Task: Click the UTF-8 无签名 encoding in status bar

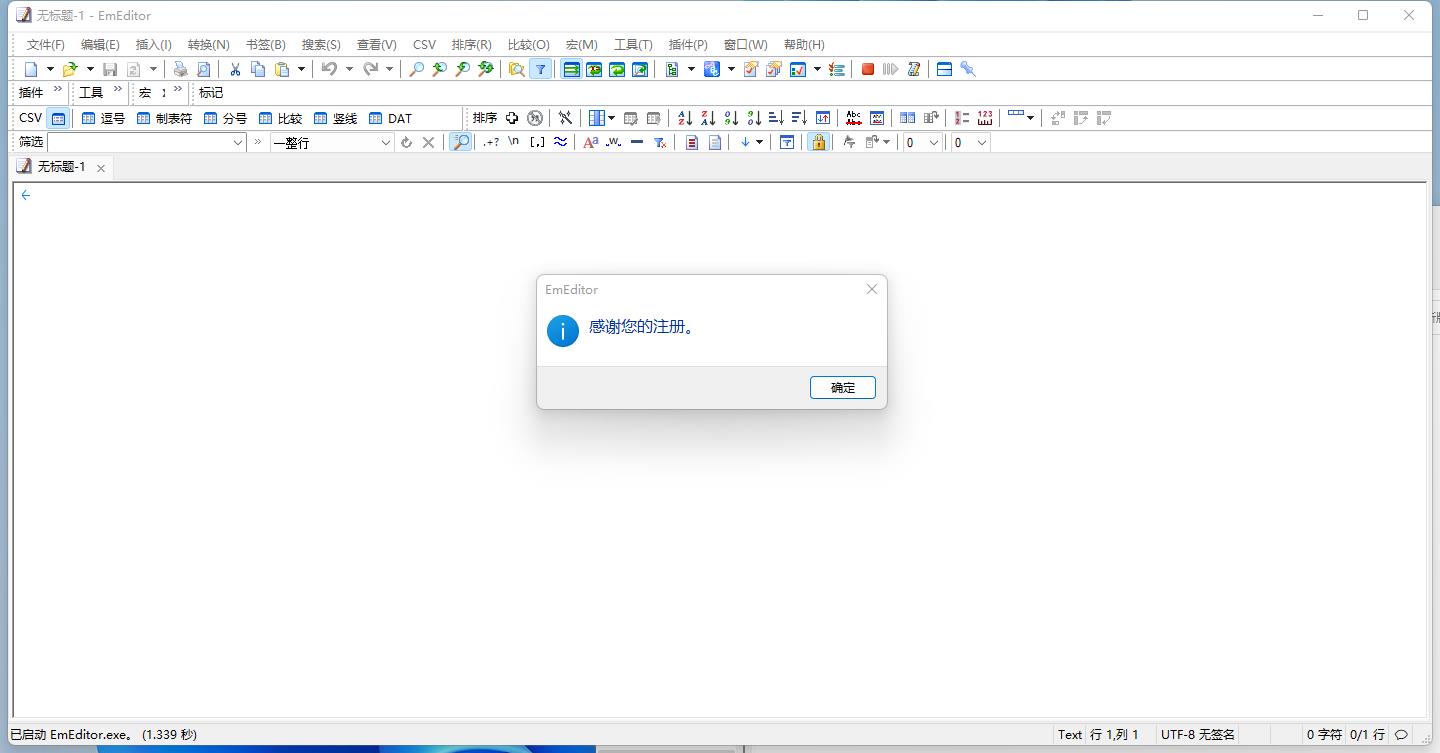Action: (x=1197, y=734)
